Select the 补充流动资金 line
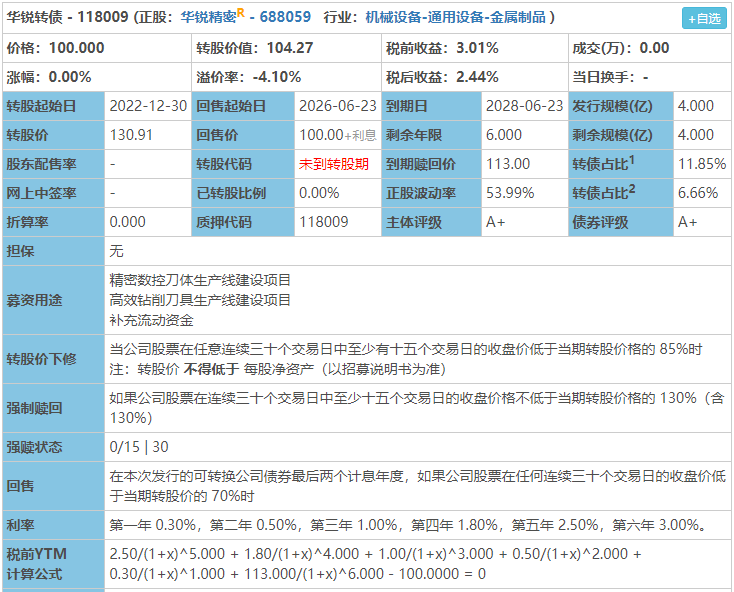Viewport: 734px width, 592px height. 152,320
